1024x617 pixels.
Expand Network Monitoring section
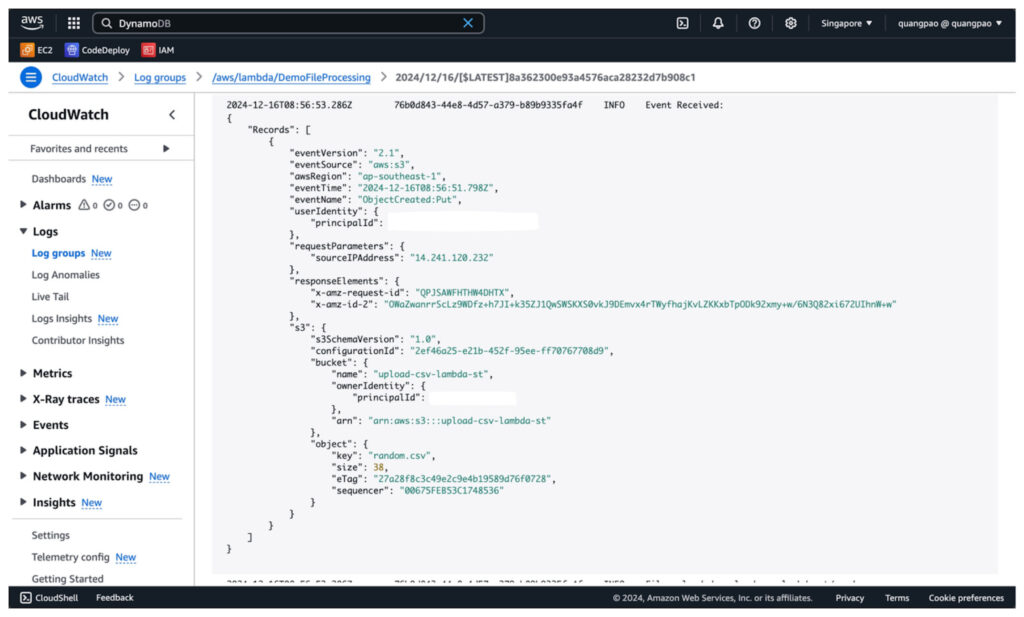24,475
